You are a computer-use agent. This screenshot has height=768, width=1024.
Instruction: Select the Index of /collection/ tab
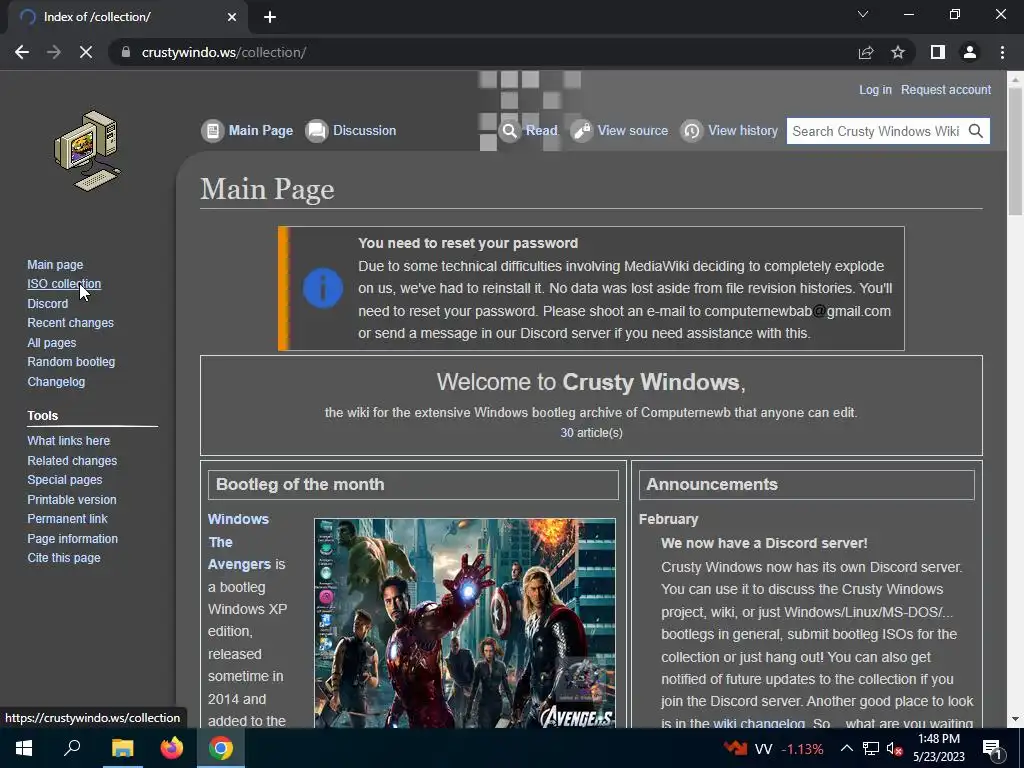point(127,17)
